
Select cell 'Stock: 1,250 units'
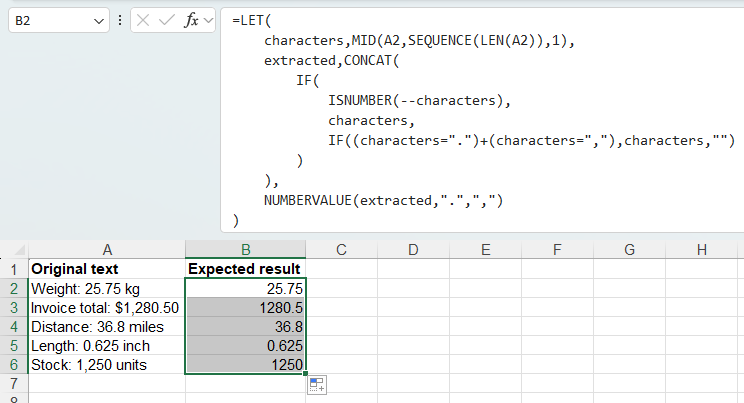[x=107, y=365]
